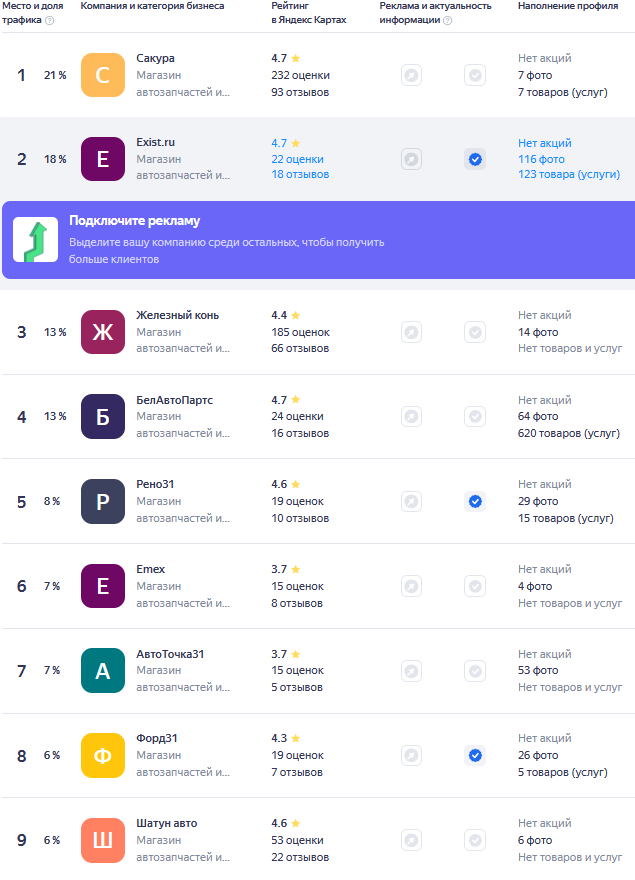
Task: Click the blue verified checkmark for Форд31
Action: coord(475,755)
